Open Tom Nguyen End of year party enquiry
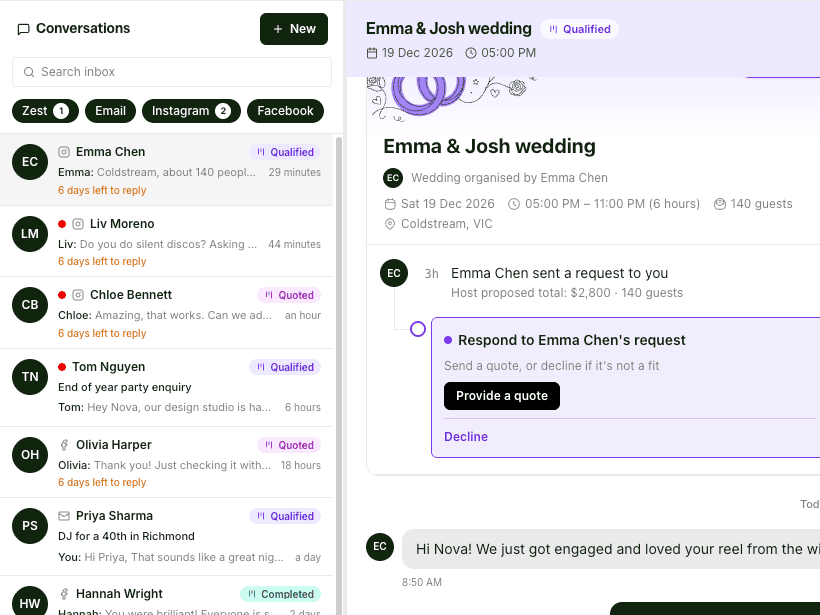Image resolution: width=820 pixels, height=615 pixels. pyautogui.click(x=166, y=388)
